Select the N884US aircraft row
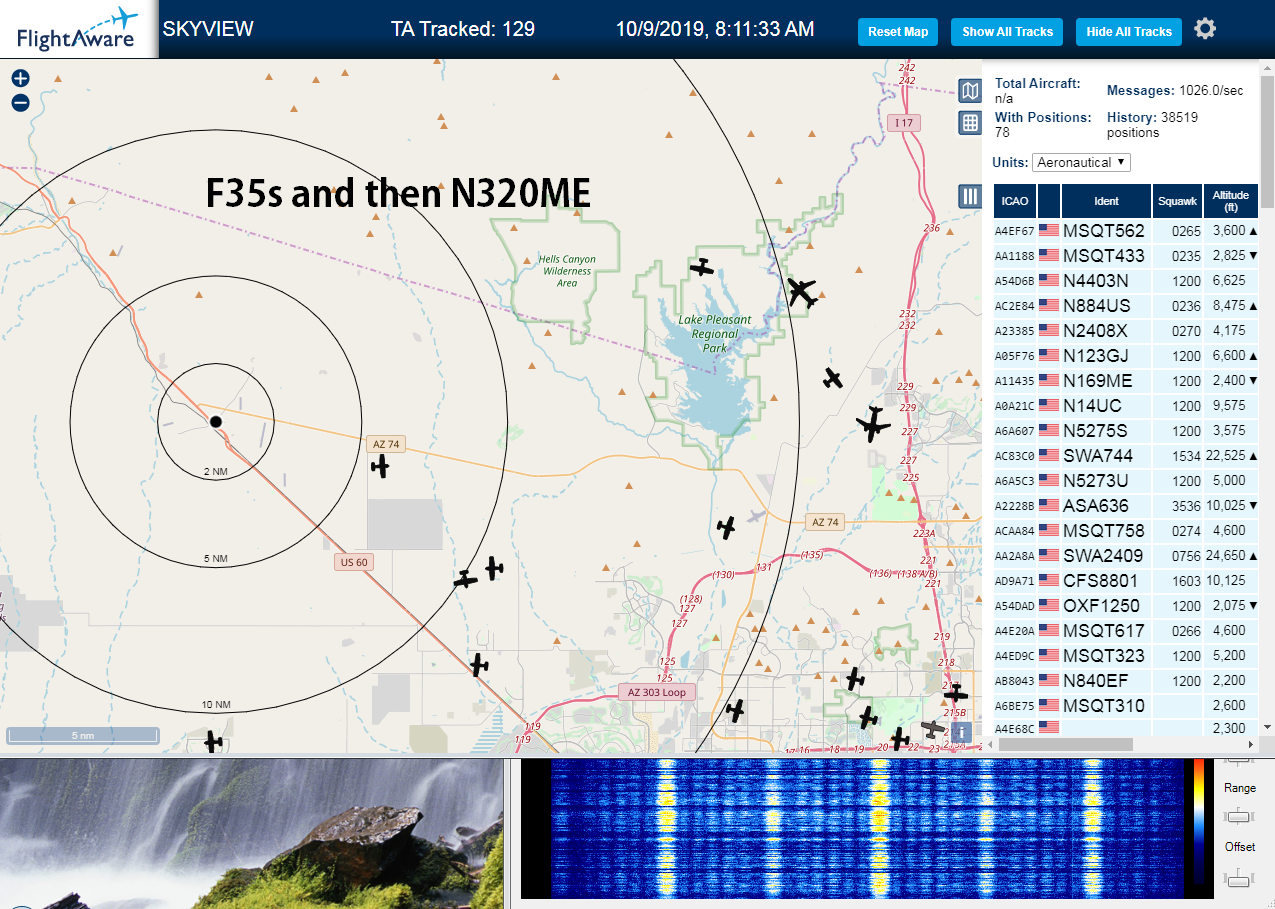This screenshot has width=1275, height=909. pos(1126,305)
